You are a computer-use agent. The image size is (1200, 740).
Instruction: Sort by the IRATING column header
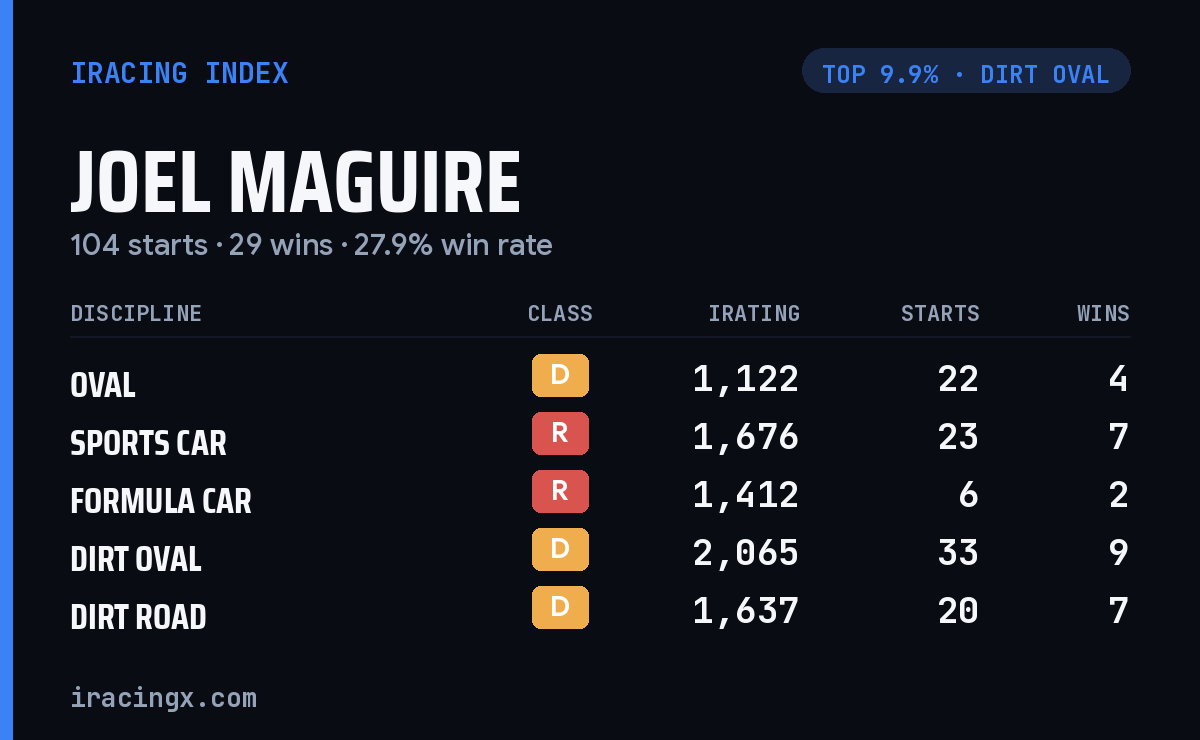point(754,313)
